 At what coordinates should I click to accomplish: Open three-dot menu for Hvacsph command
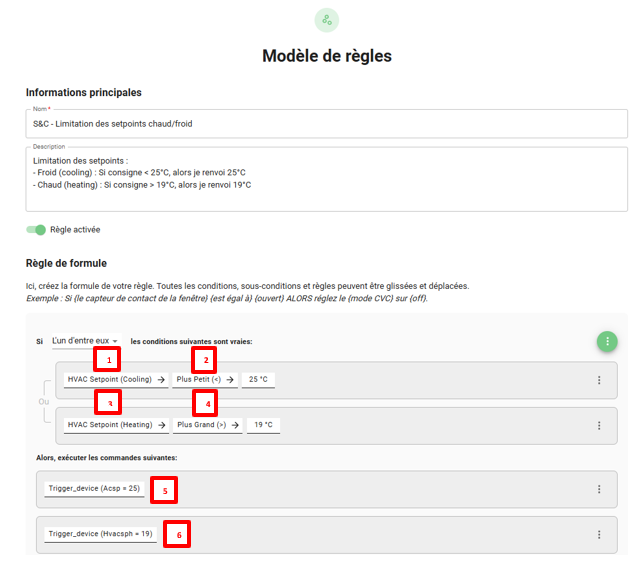pos(599,534)
